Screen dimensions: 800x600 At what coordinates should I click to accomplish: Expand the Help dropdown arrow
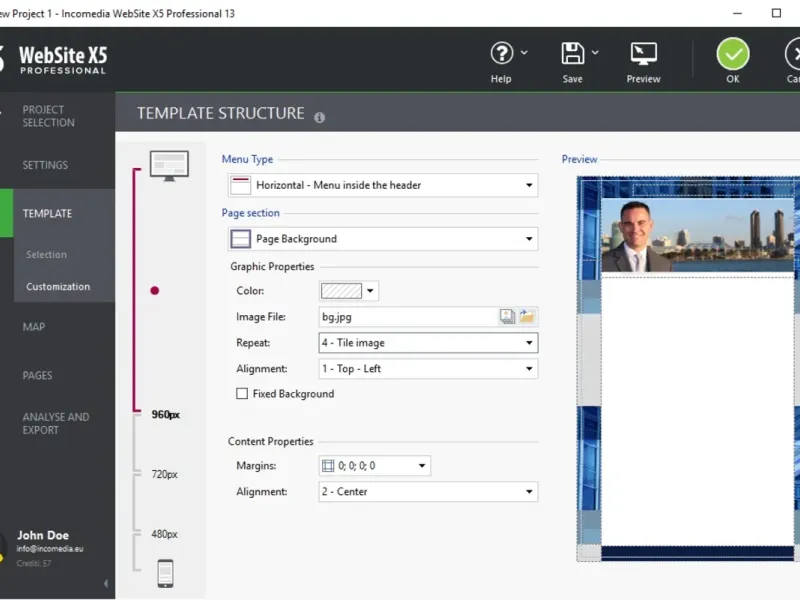(x=524, y=52)
